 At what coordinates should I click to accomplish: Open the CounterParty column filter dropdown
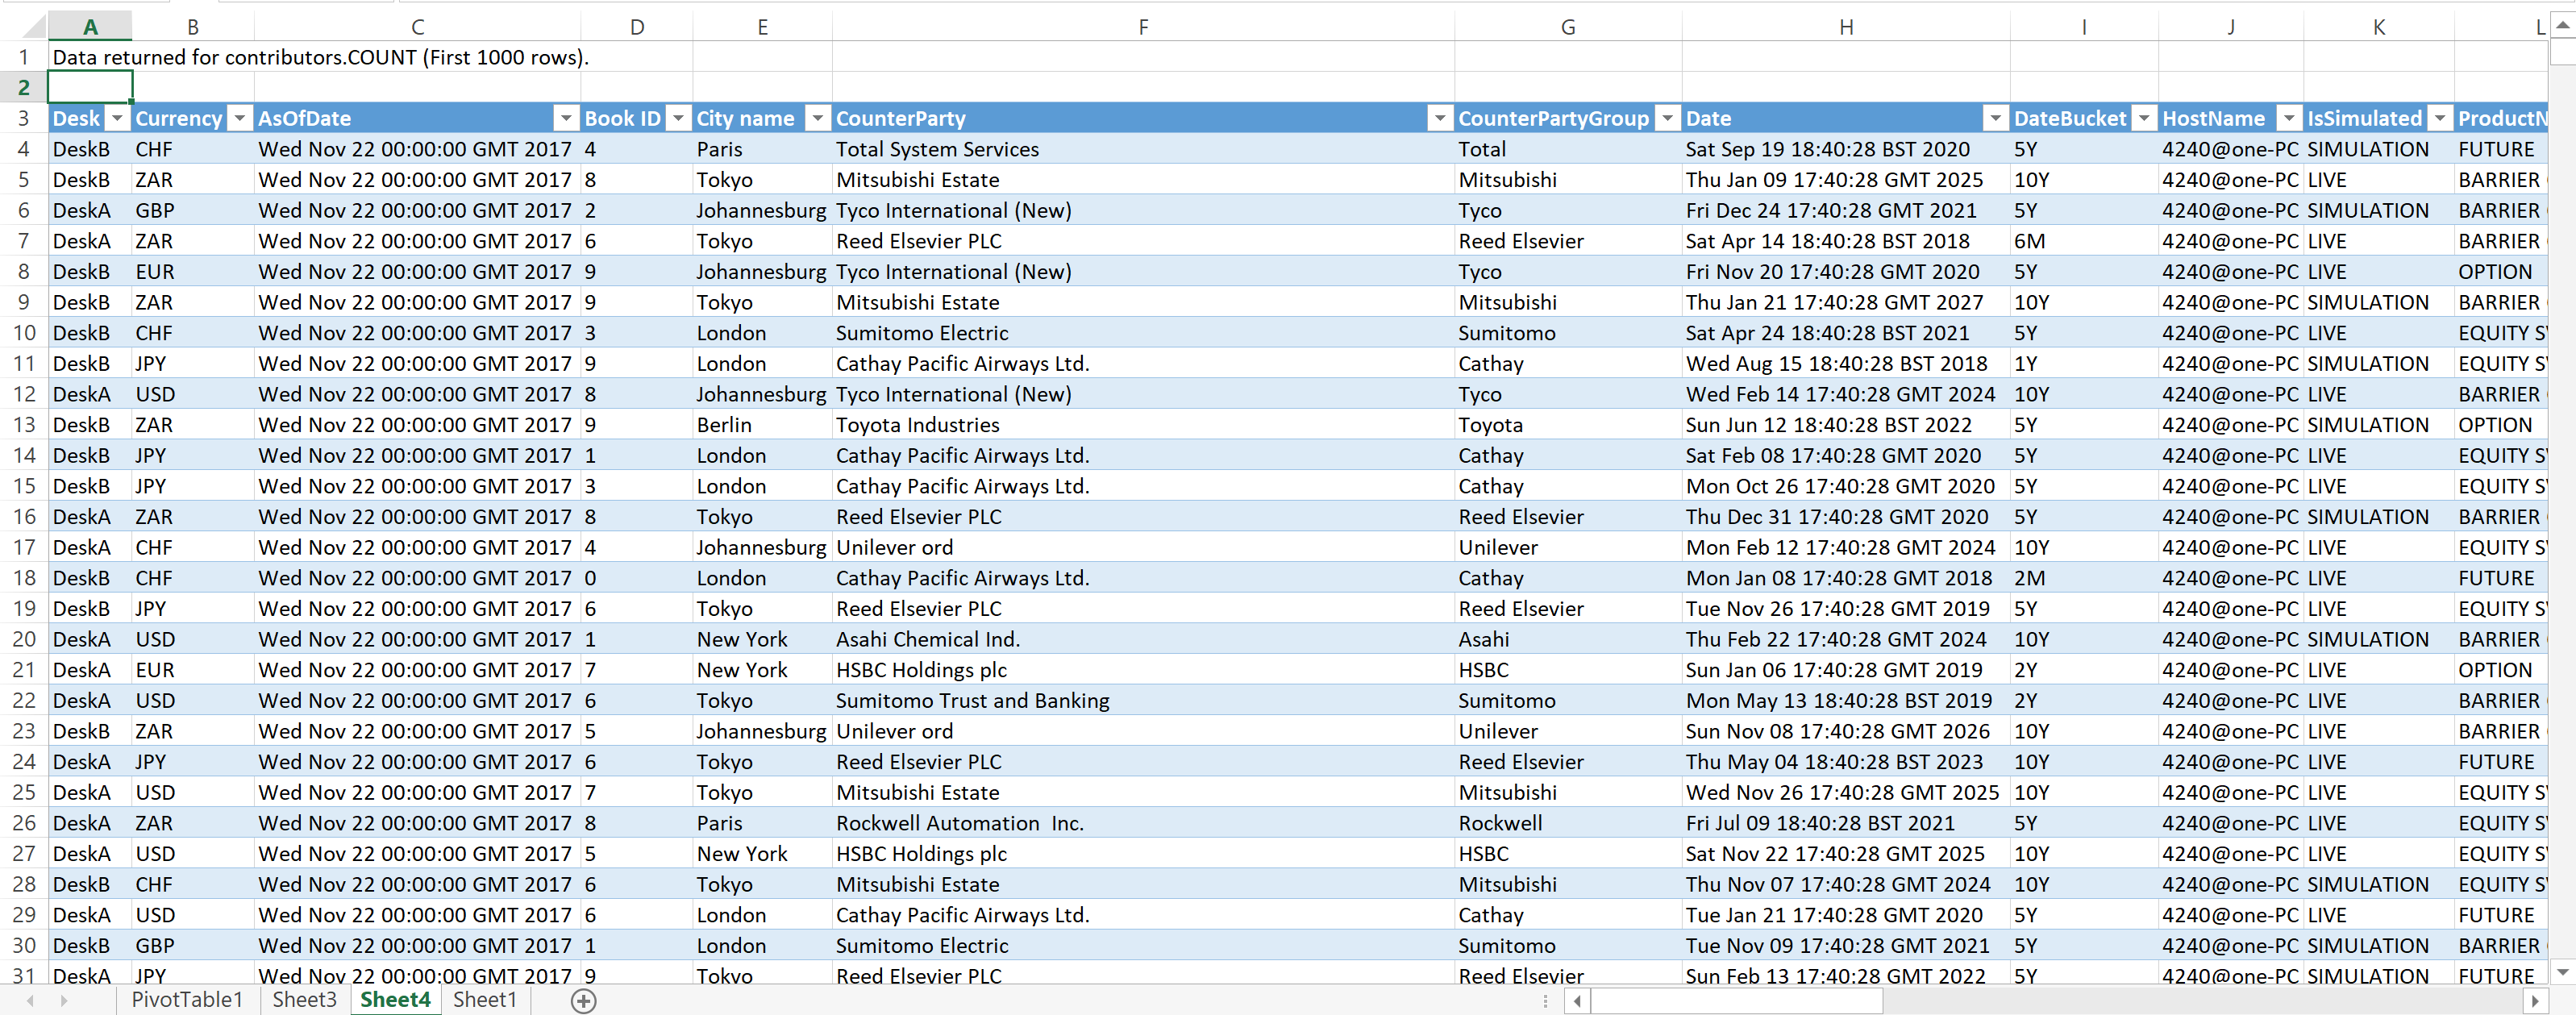point(1440,118)
